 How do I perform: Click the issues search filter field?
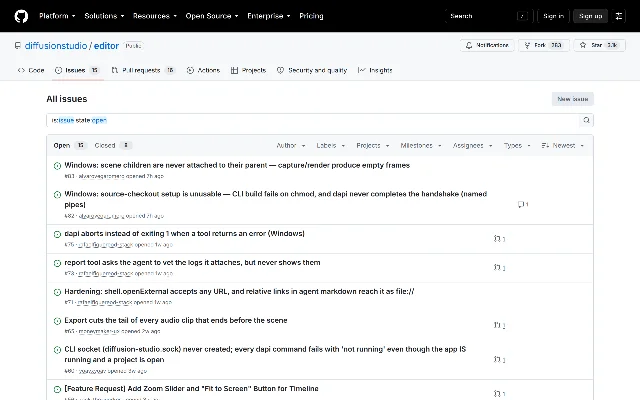pos(313,120)
